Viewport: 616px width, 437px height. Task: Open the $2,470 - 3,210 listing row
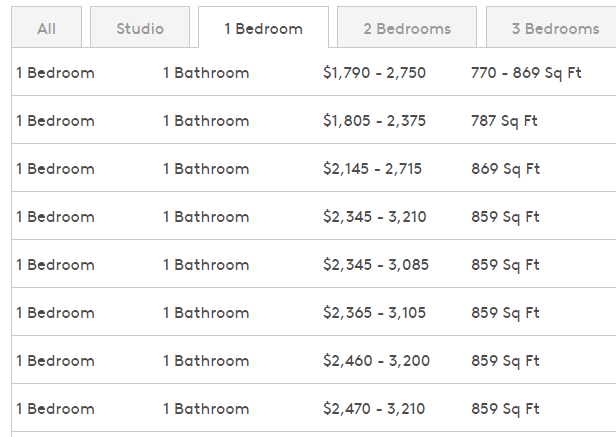pos(314,408)
